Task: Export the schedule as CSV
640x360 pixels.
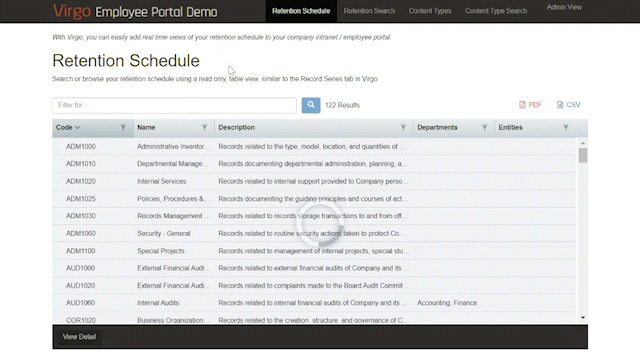Action: coord(569,105)
